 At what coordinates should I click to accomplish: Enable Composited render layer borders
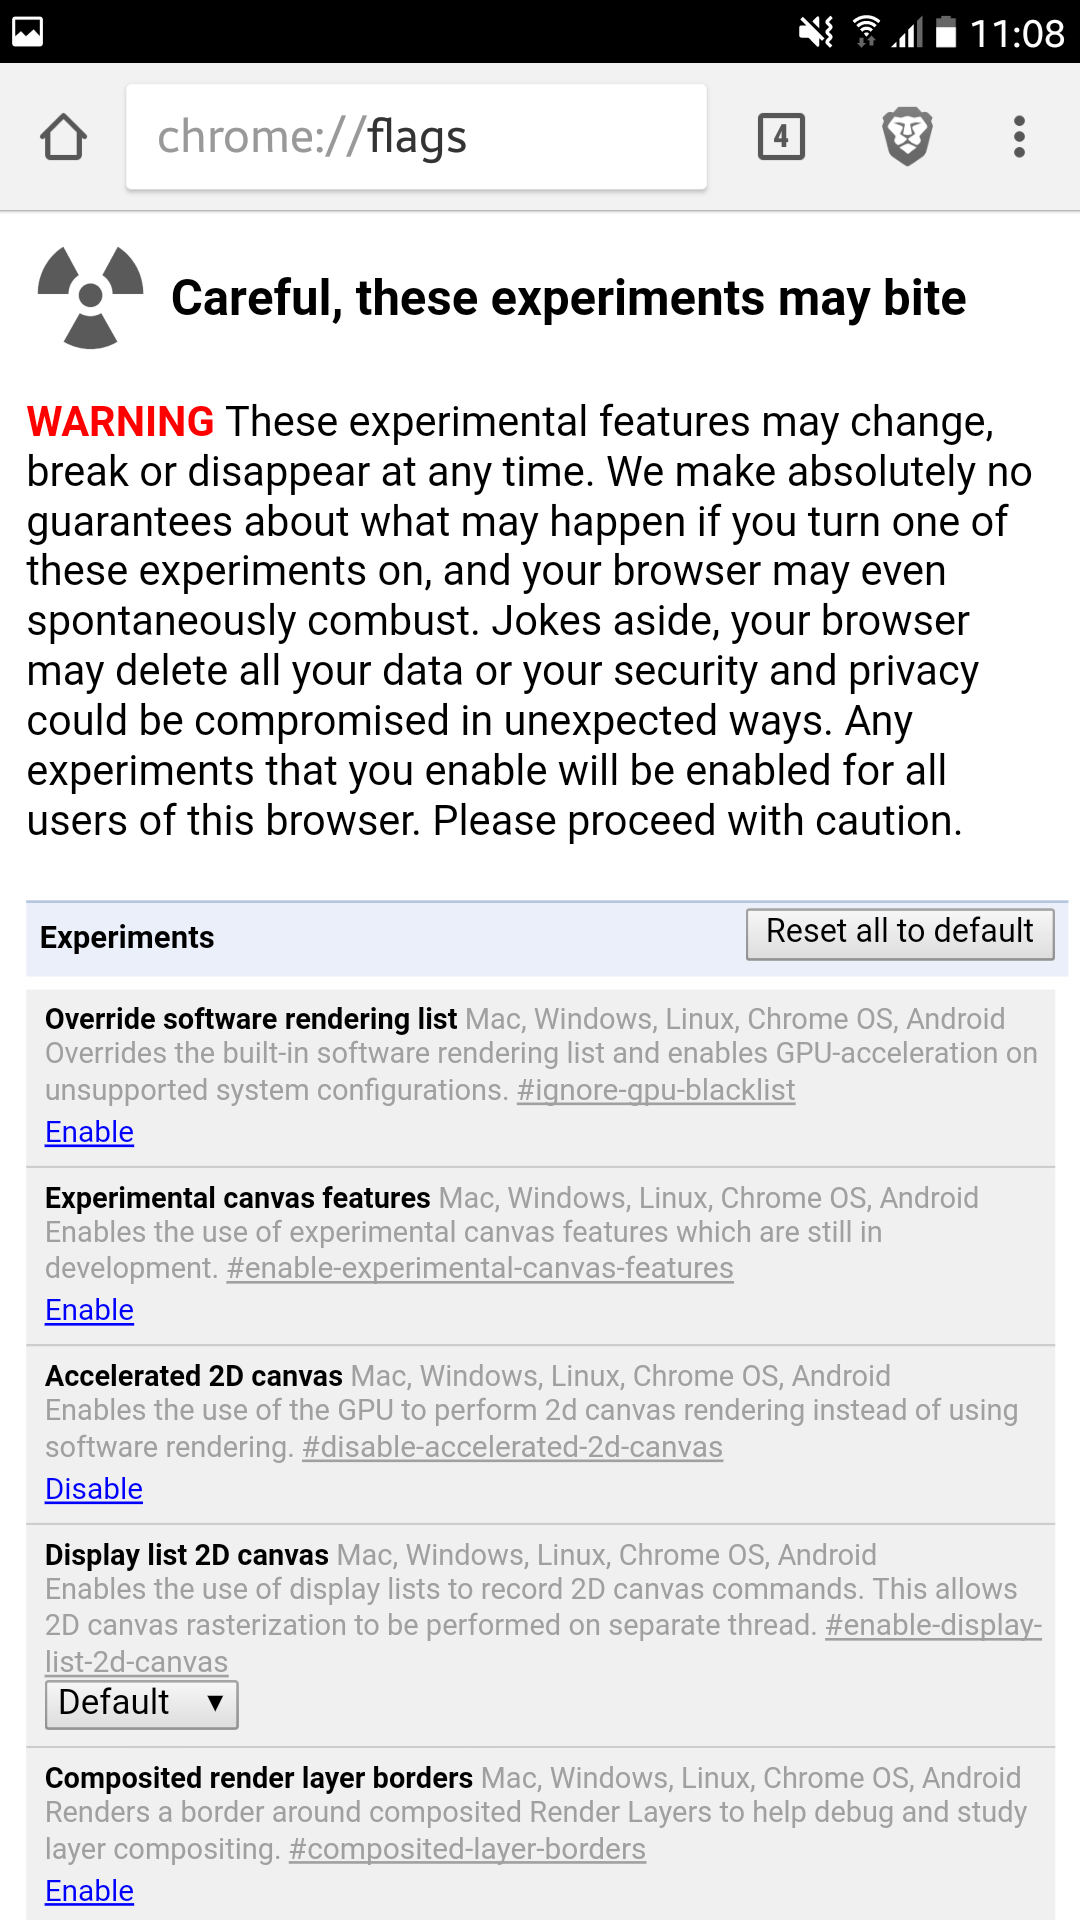coord(89,1891)
